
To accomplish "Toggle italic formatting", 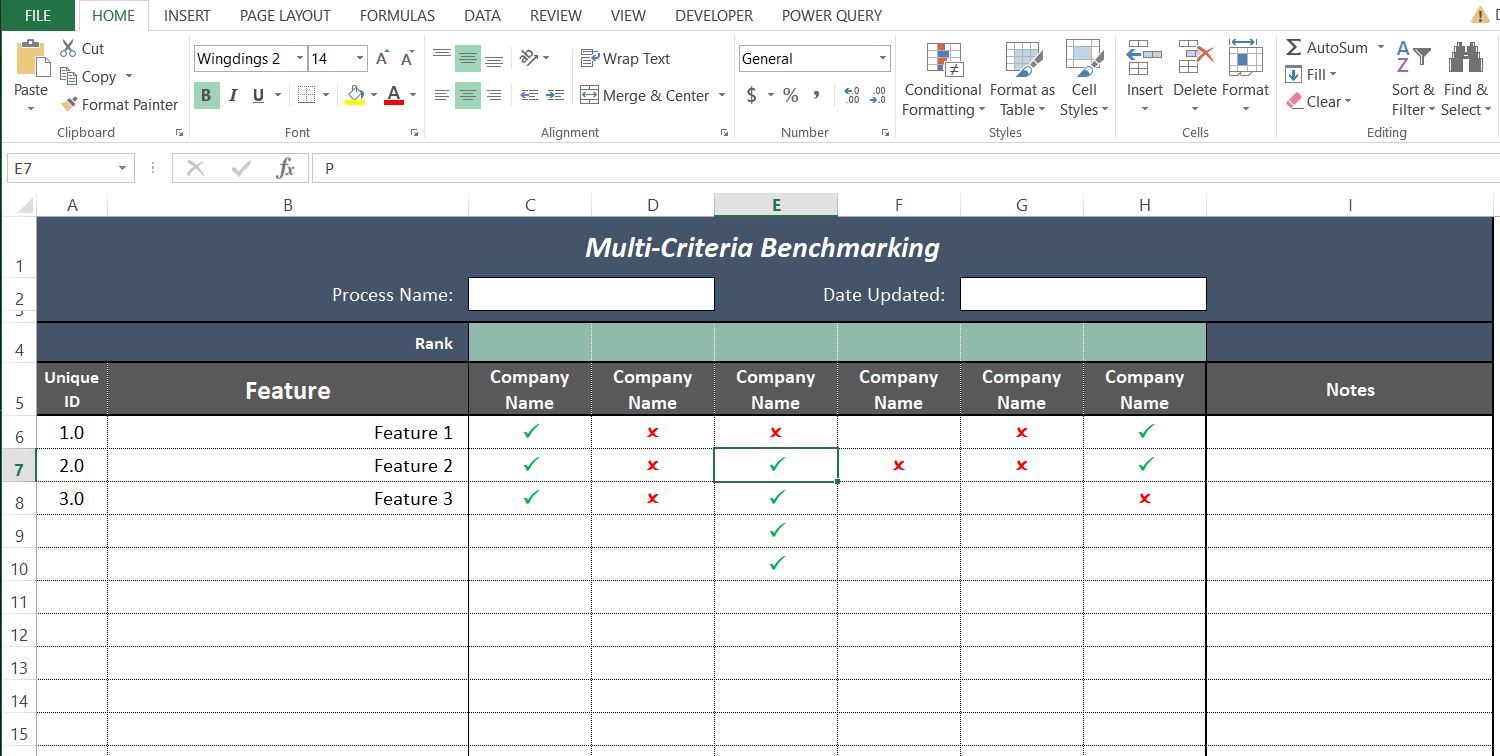I will tap(232, 94).
